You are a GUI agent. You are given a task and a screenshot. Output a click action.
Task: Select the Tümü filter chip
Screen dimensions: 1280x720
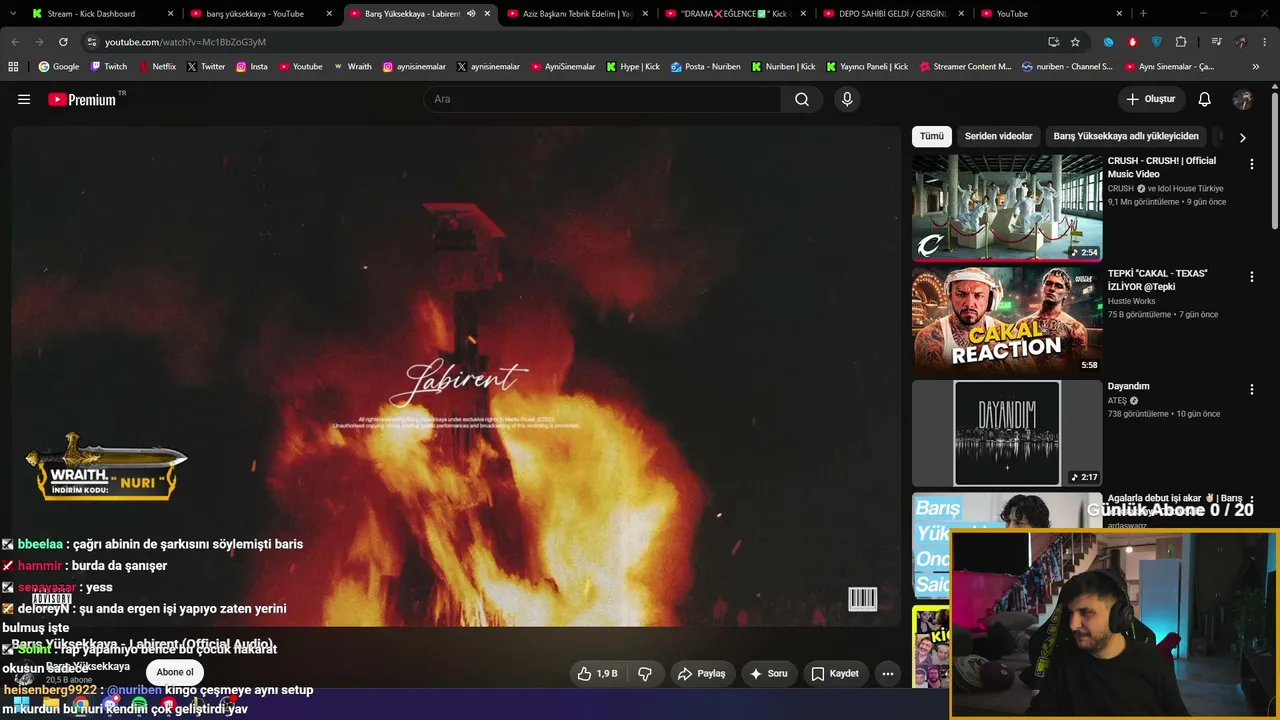pos(932,136)
